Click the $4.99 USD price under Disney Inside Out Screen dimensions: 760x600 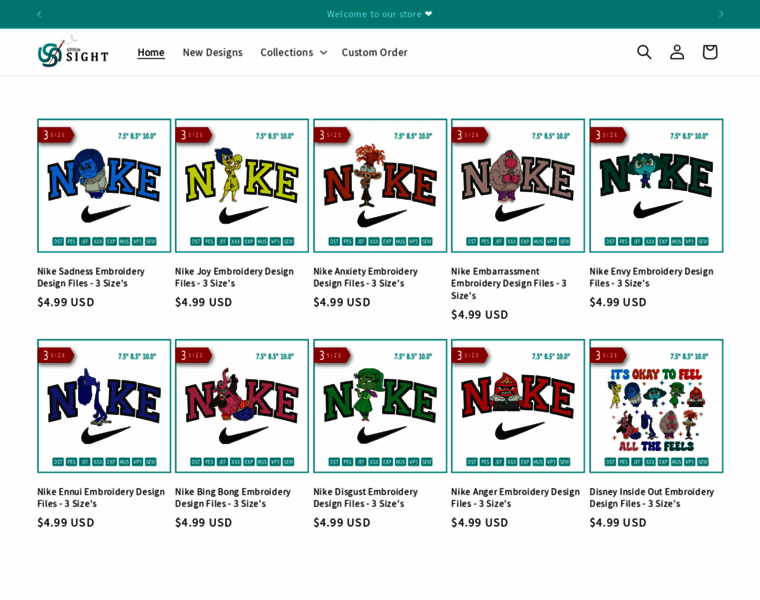(618, 522)
